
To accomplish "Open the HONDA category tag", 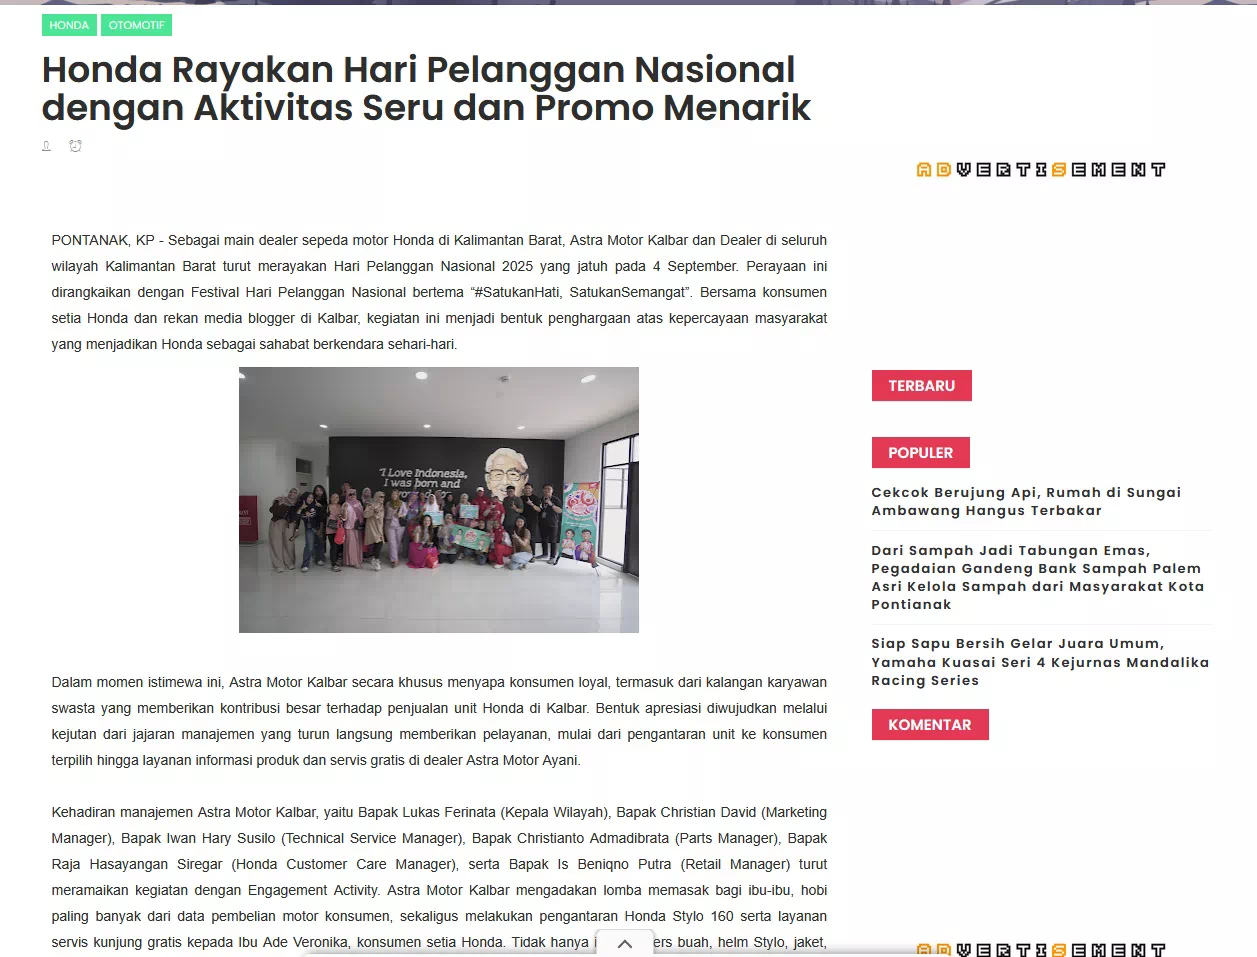I will [x=69, y=25].
